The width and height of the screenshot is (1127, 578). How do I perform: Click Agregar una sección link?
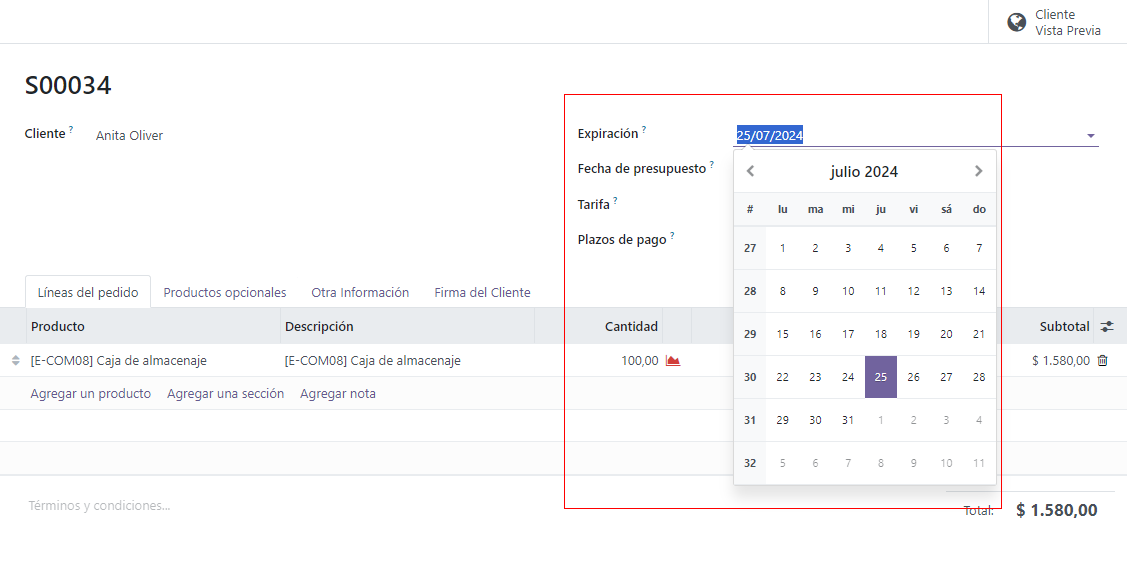(x=225, y=394)
